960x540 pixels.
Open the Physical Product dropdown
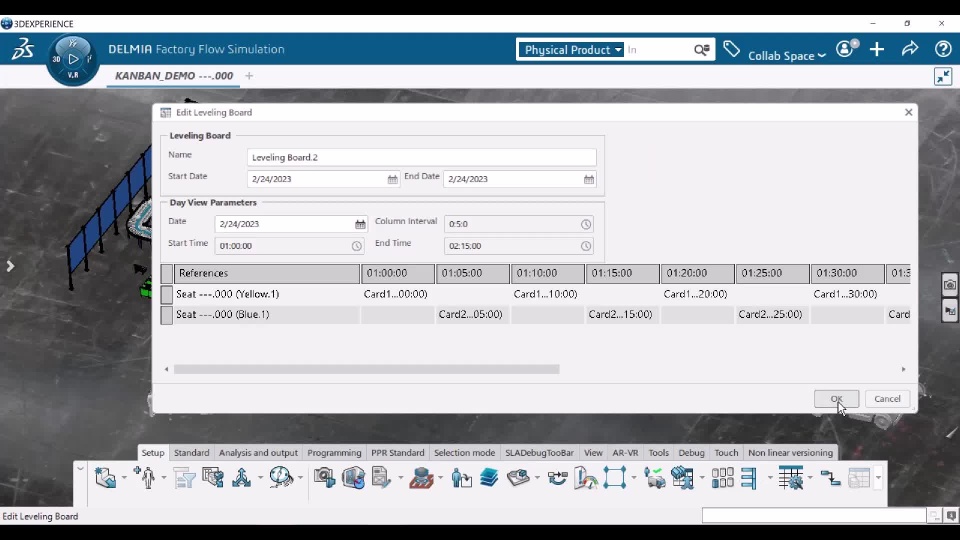[x=571, y=50]
